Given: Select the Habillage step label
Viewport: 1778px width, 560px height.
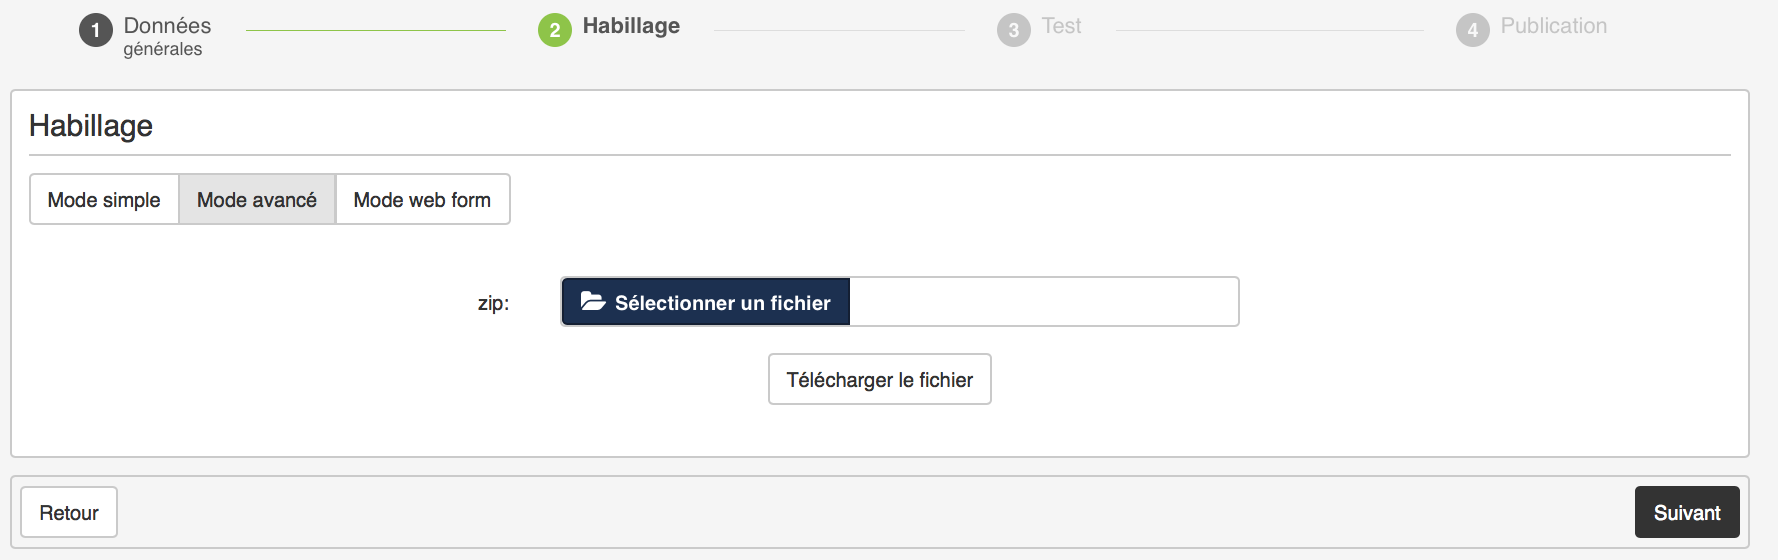Looking at the screenshot, I should point(631,26).
